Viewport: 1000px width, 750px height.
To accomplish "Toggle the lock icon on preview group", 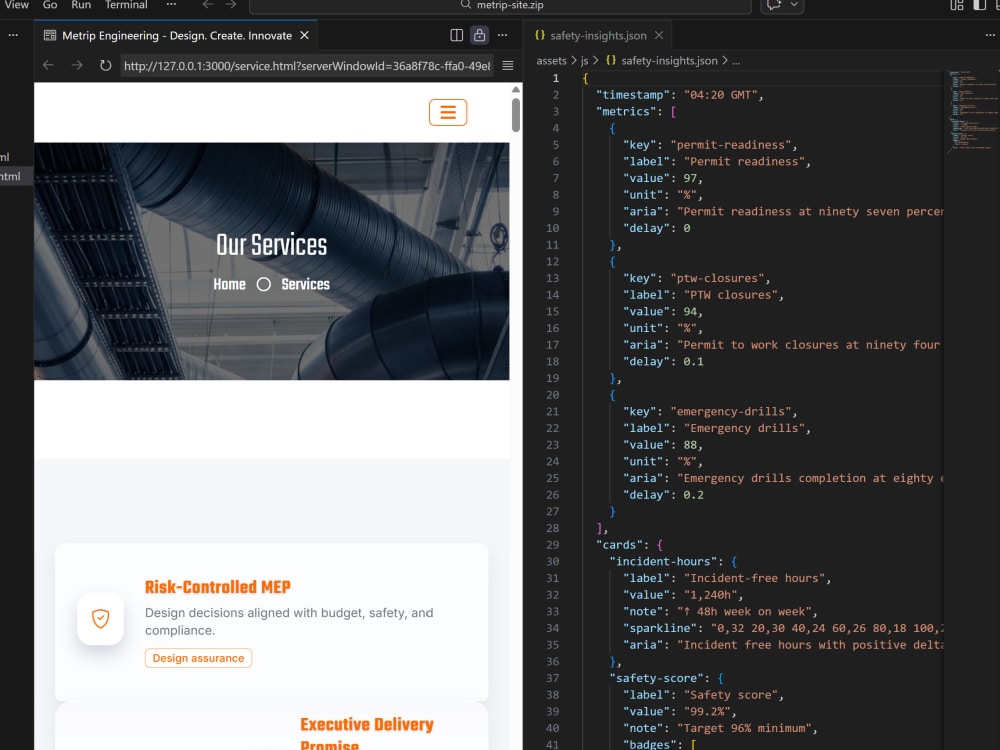I will pos(480,35).
